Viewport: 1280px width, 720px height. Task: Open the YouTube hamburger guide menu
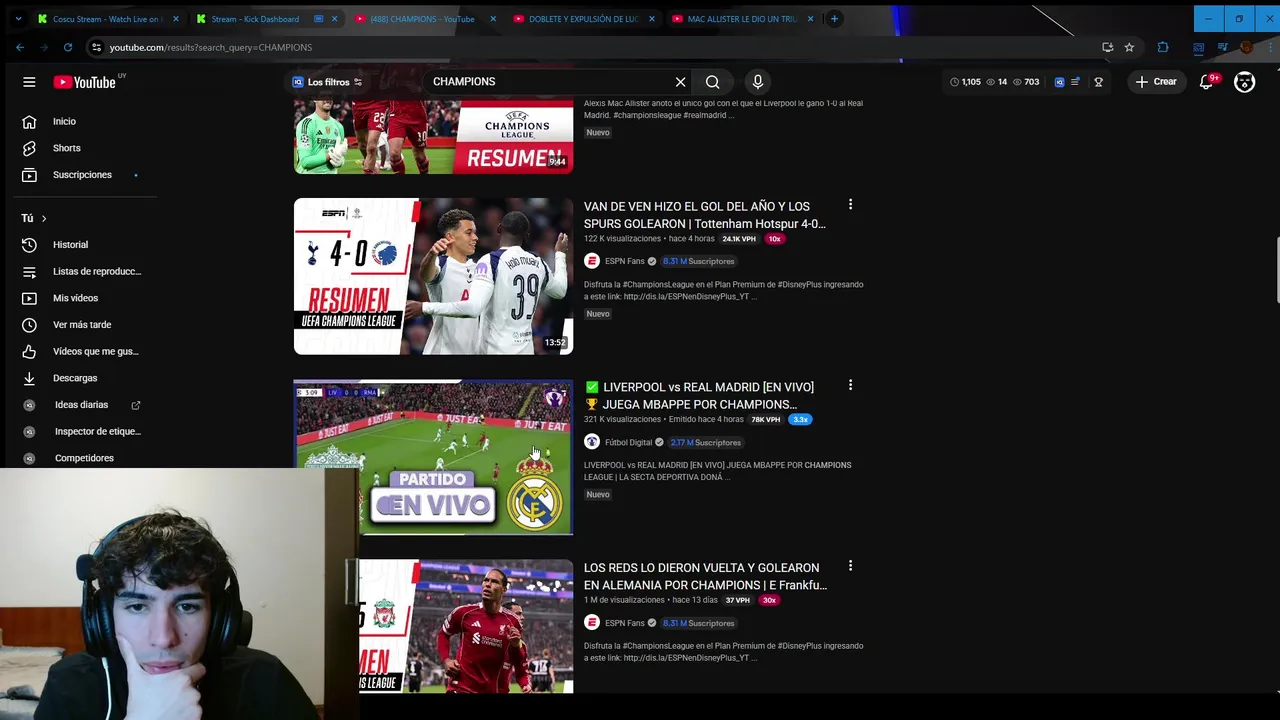(29, 82)
